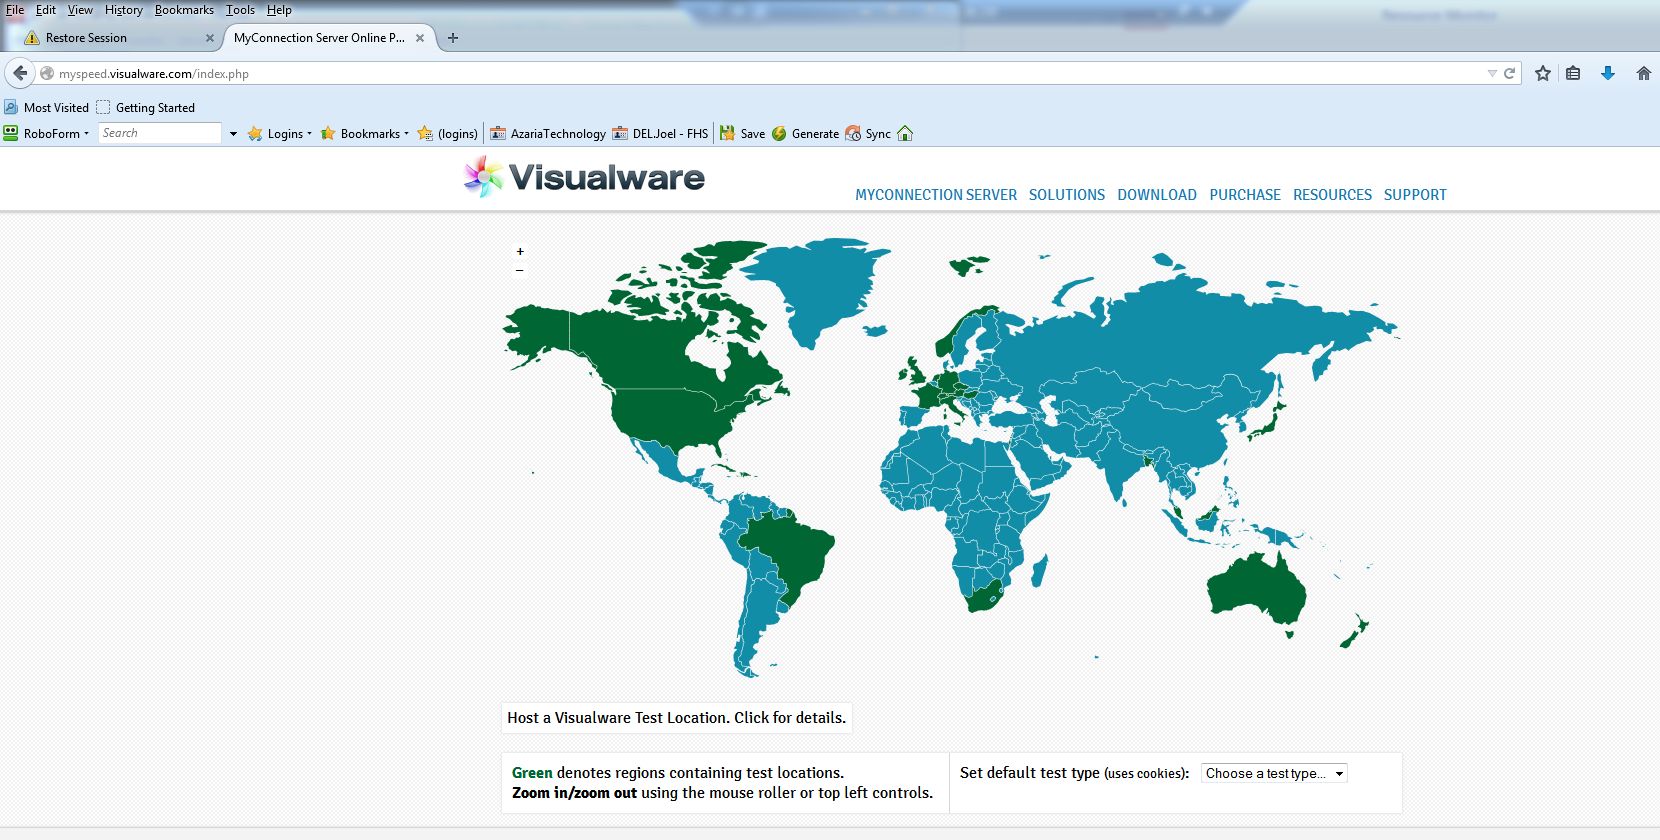The image size is (1660, 840).
Task: Reload the page with the refresh icon
Action: pos(1510,73)
